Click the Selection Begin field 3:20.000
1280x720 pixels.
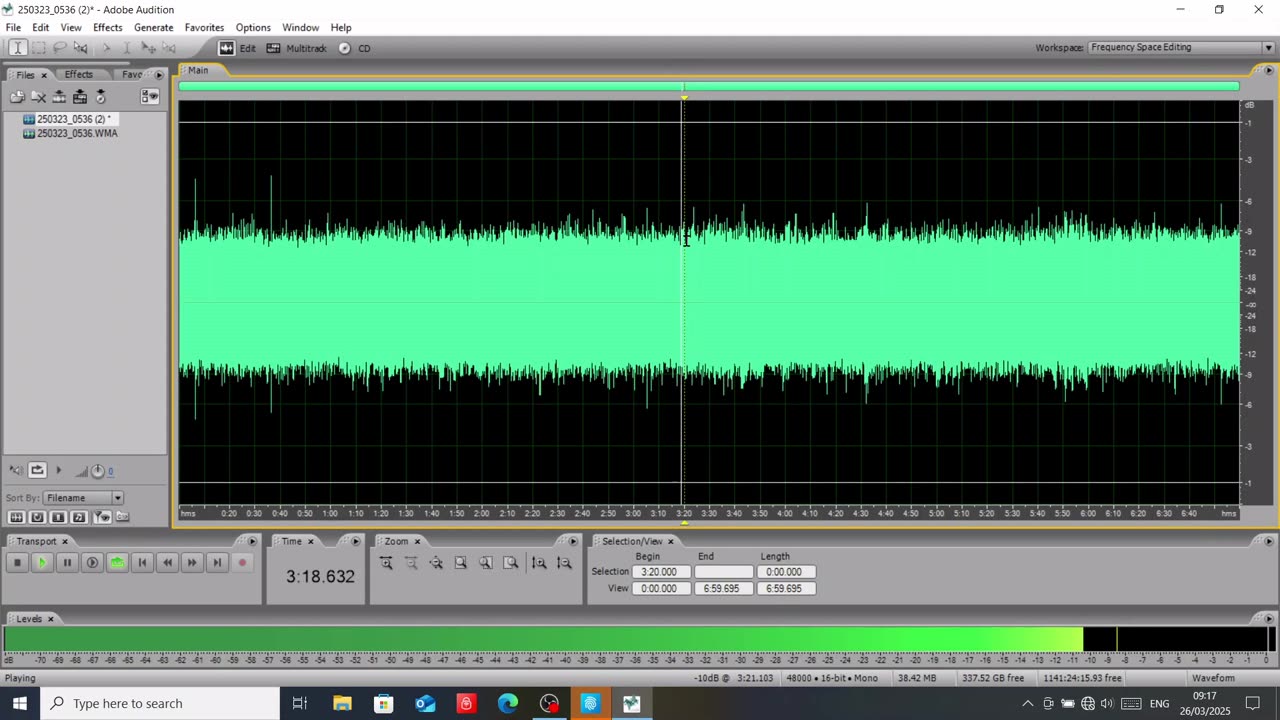pos(661,572)
